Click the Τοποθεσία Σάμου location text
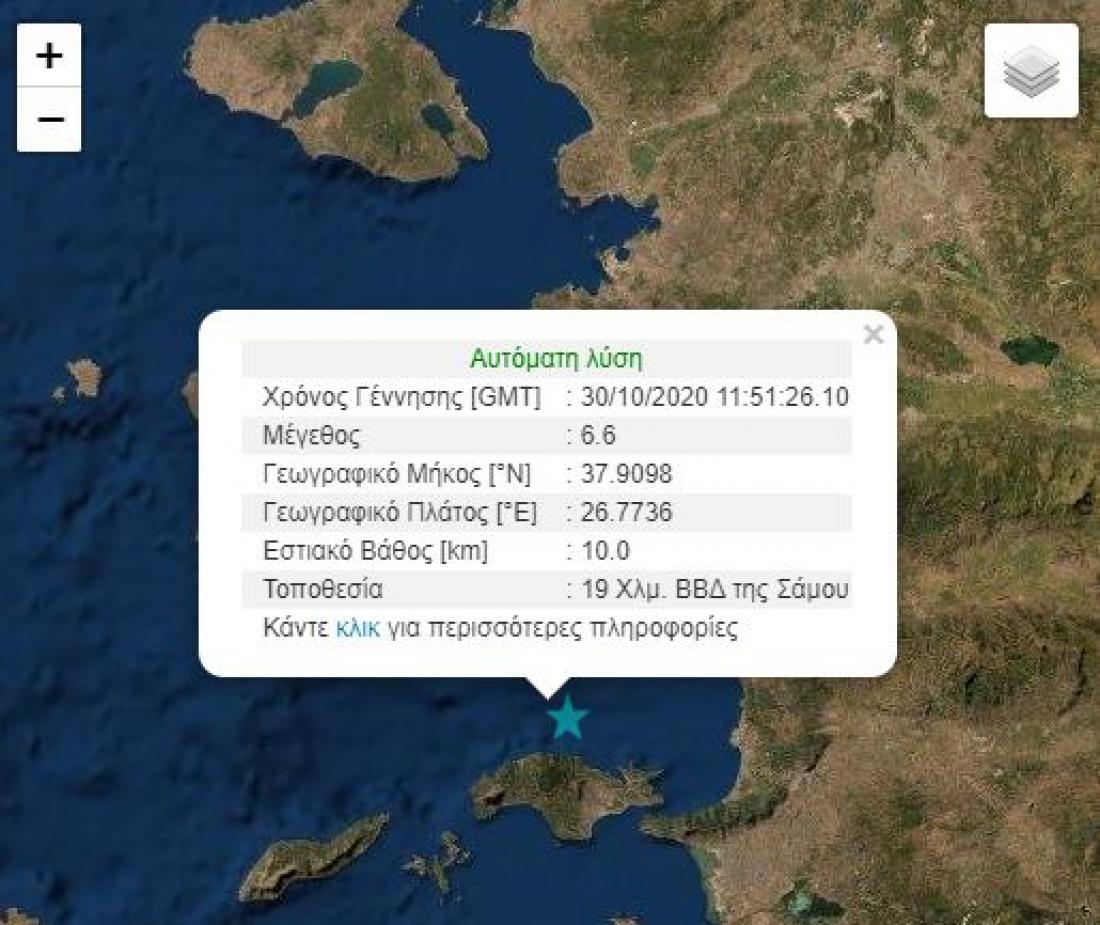1100x925 pixels. tap(715, 589)
